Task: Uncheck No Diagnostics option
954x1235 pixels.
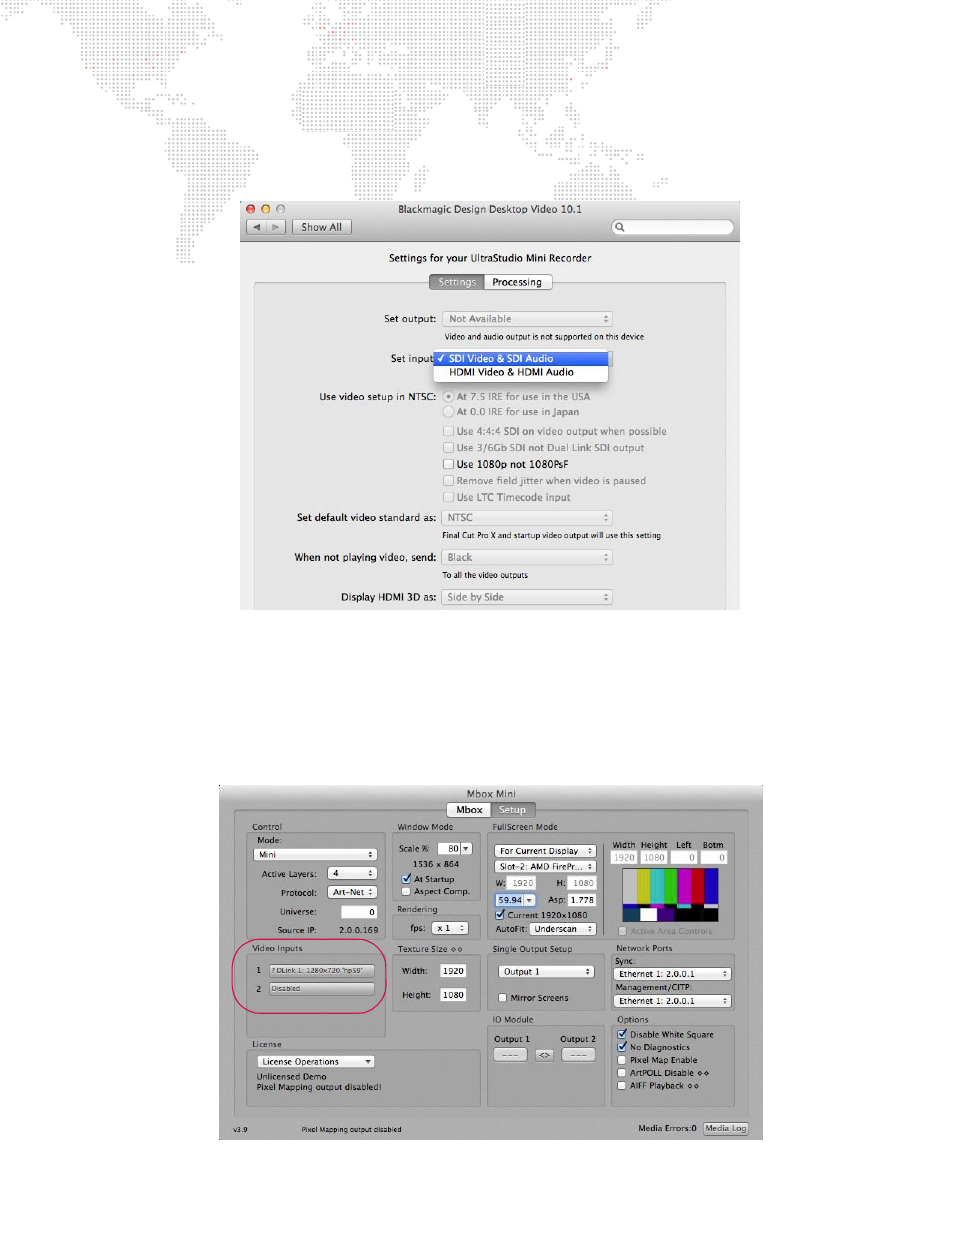Action: (x=622, y=1047)
